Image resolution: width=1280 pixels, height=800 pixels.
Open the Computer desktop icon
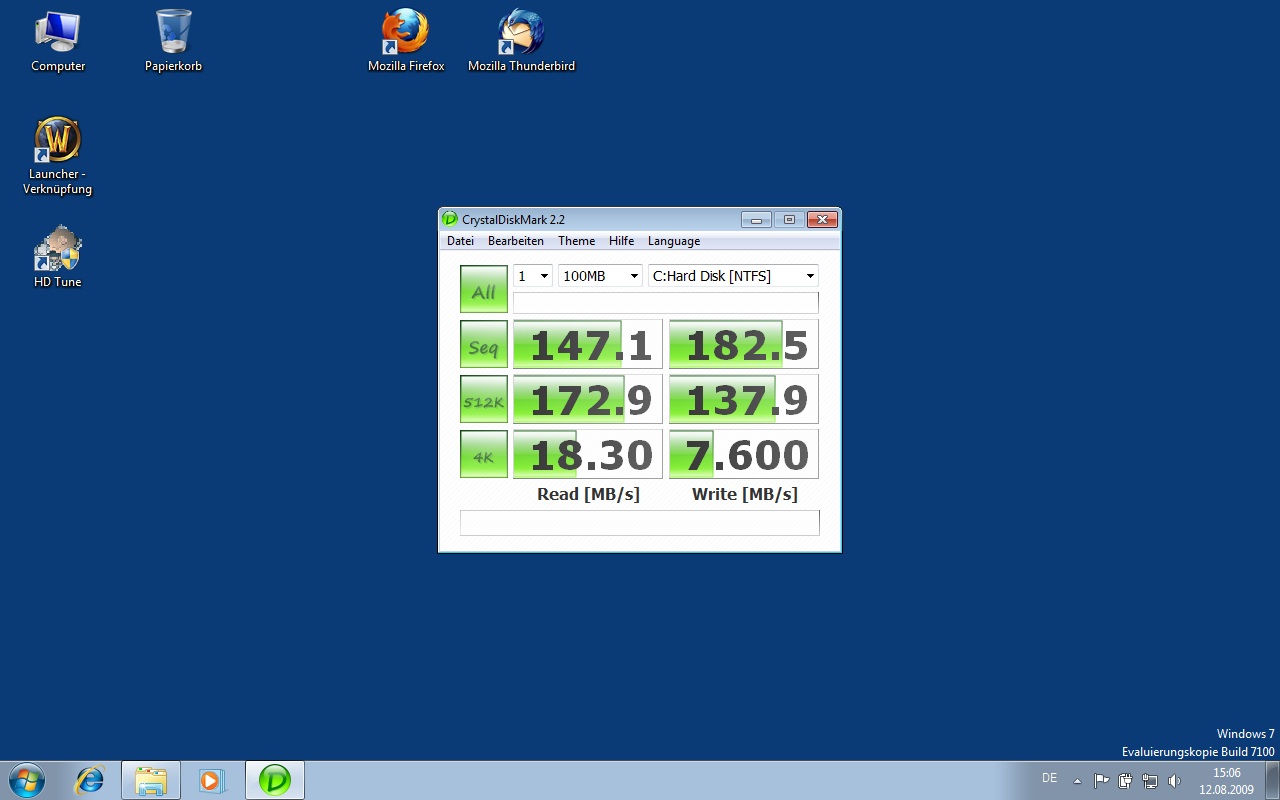58,42
